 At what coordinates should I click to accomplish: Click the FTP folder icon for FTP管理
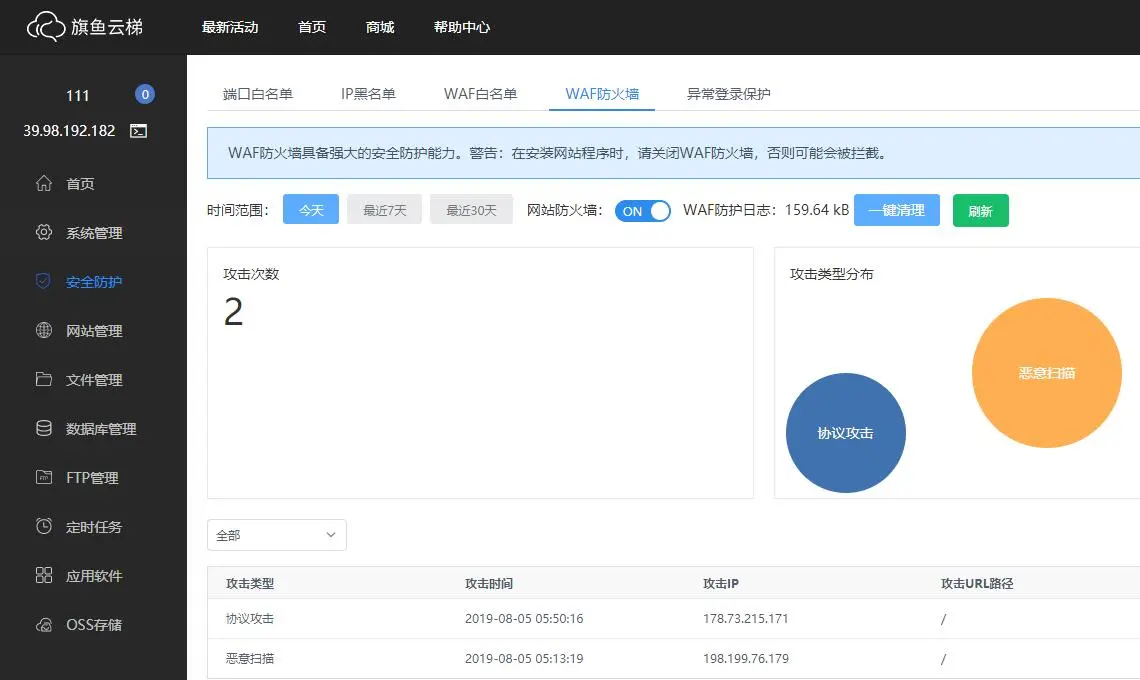coord(44,477)
